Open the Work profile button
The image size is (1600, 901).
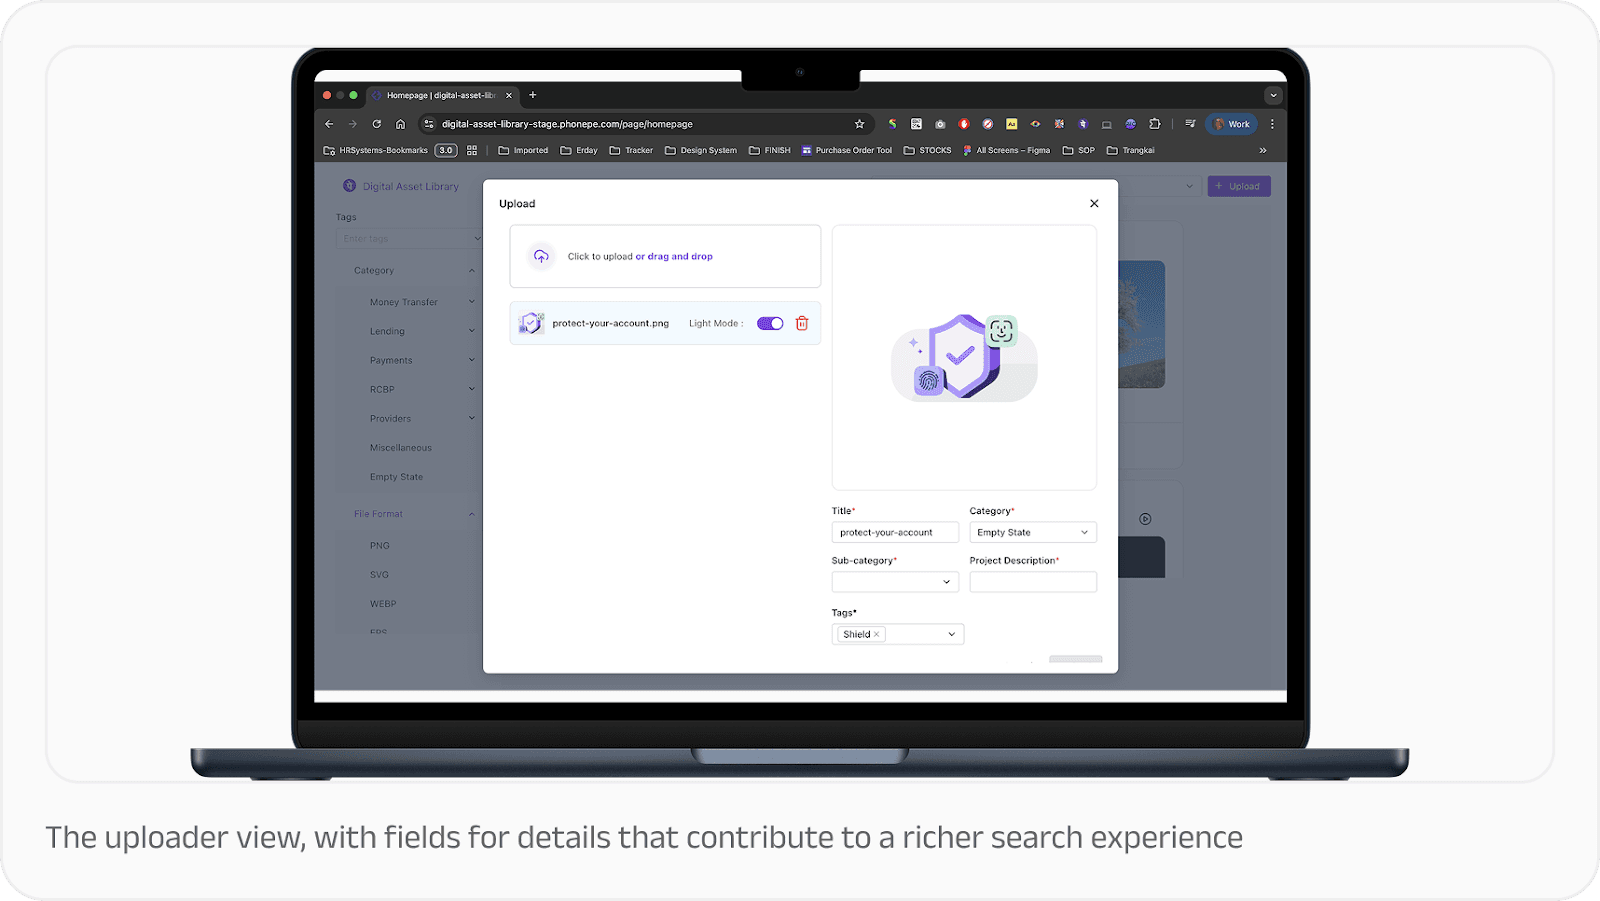pos(1232,124)
